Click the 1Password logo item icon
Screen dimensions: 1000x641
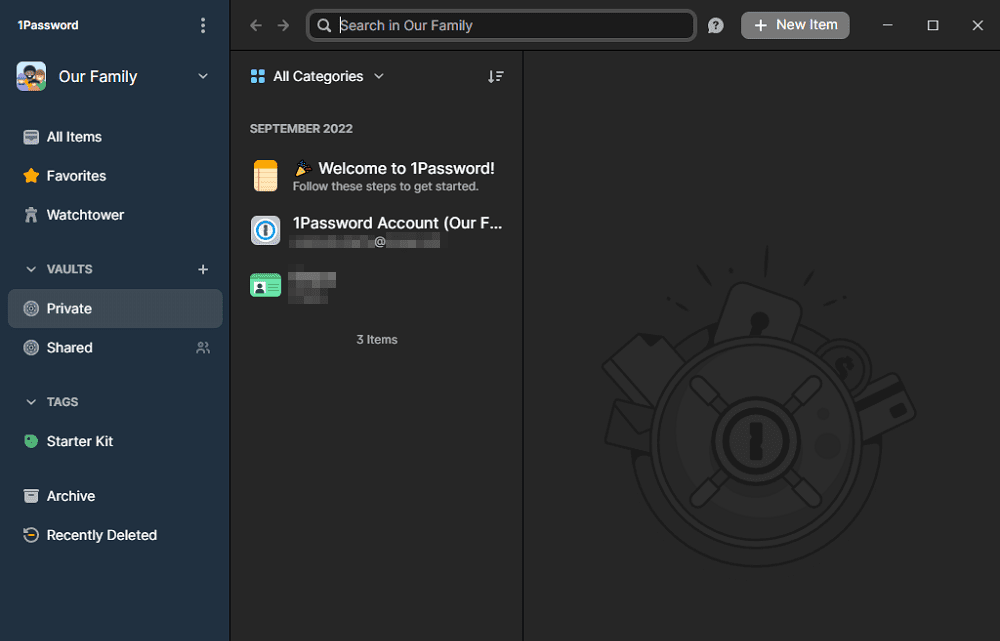coord(265,231)
